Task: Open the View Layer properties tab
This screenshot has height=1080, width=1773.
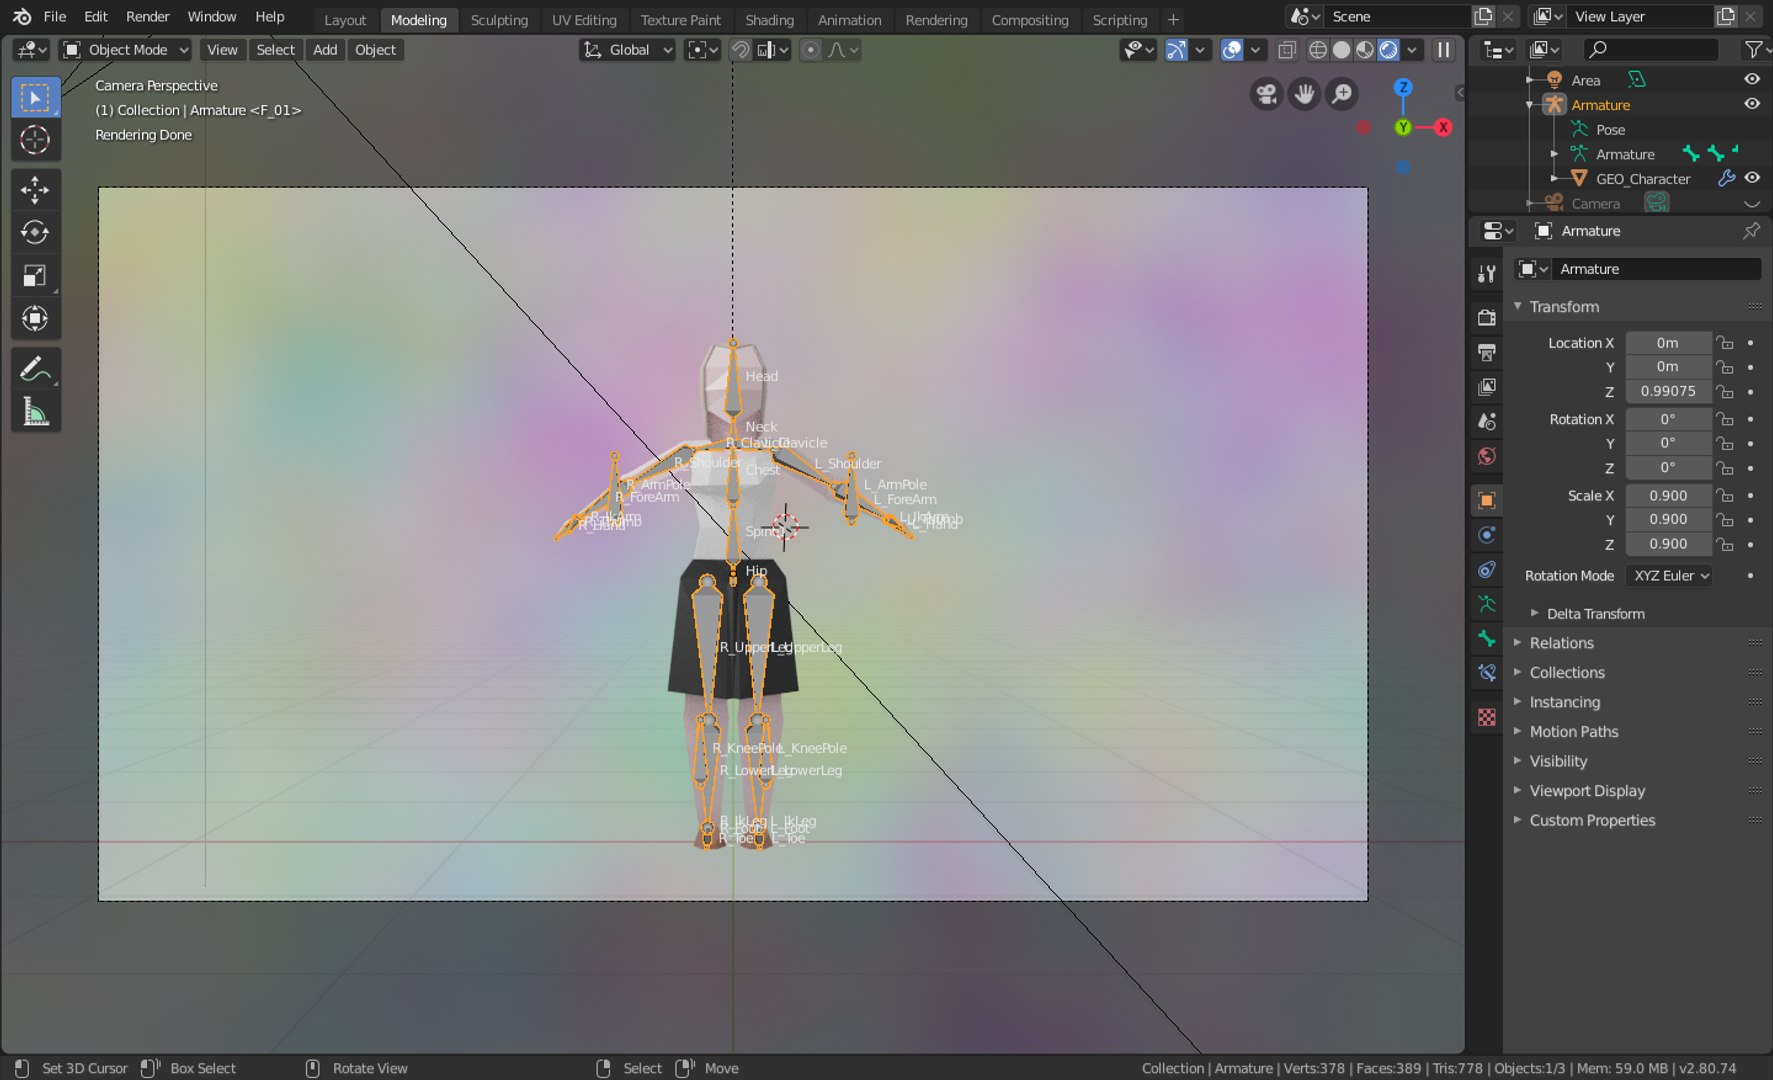Action: (x=1487, y=387)
